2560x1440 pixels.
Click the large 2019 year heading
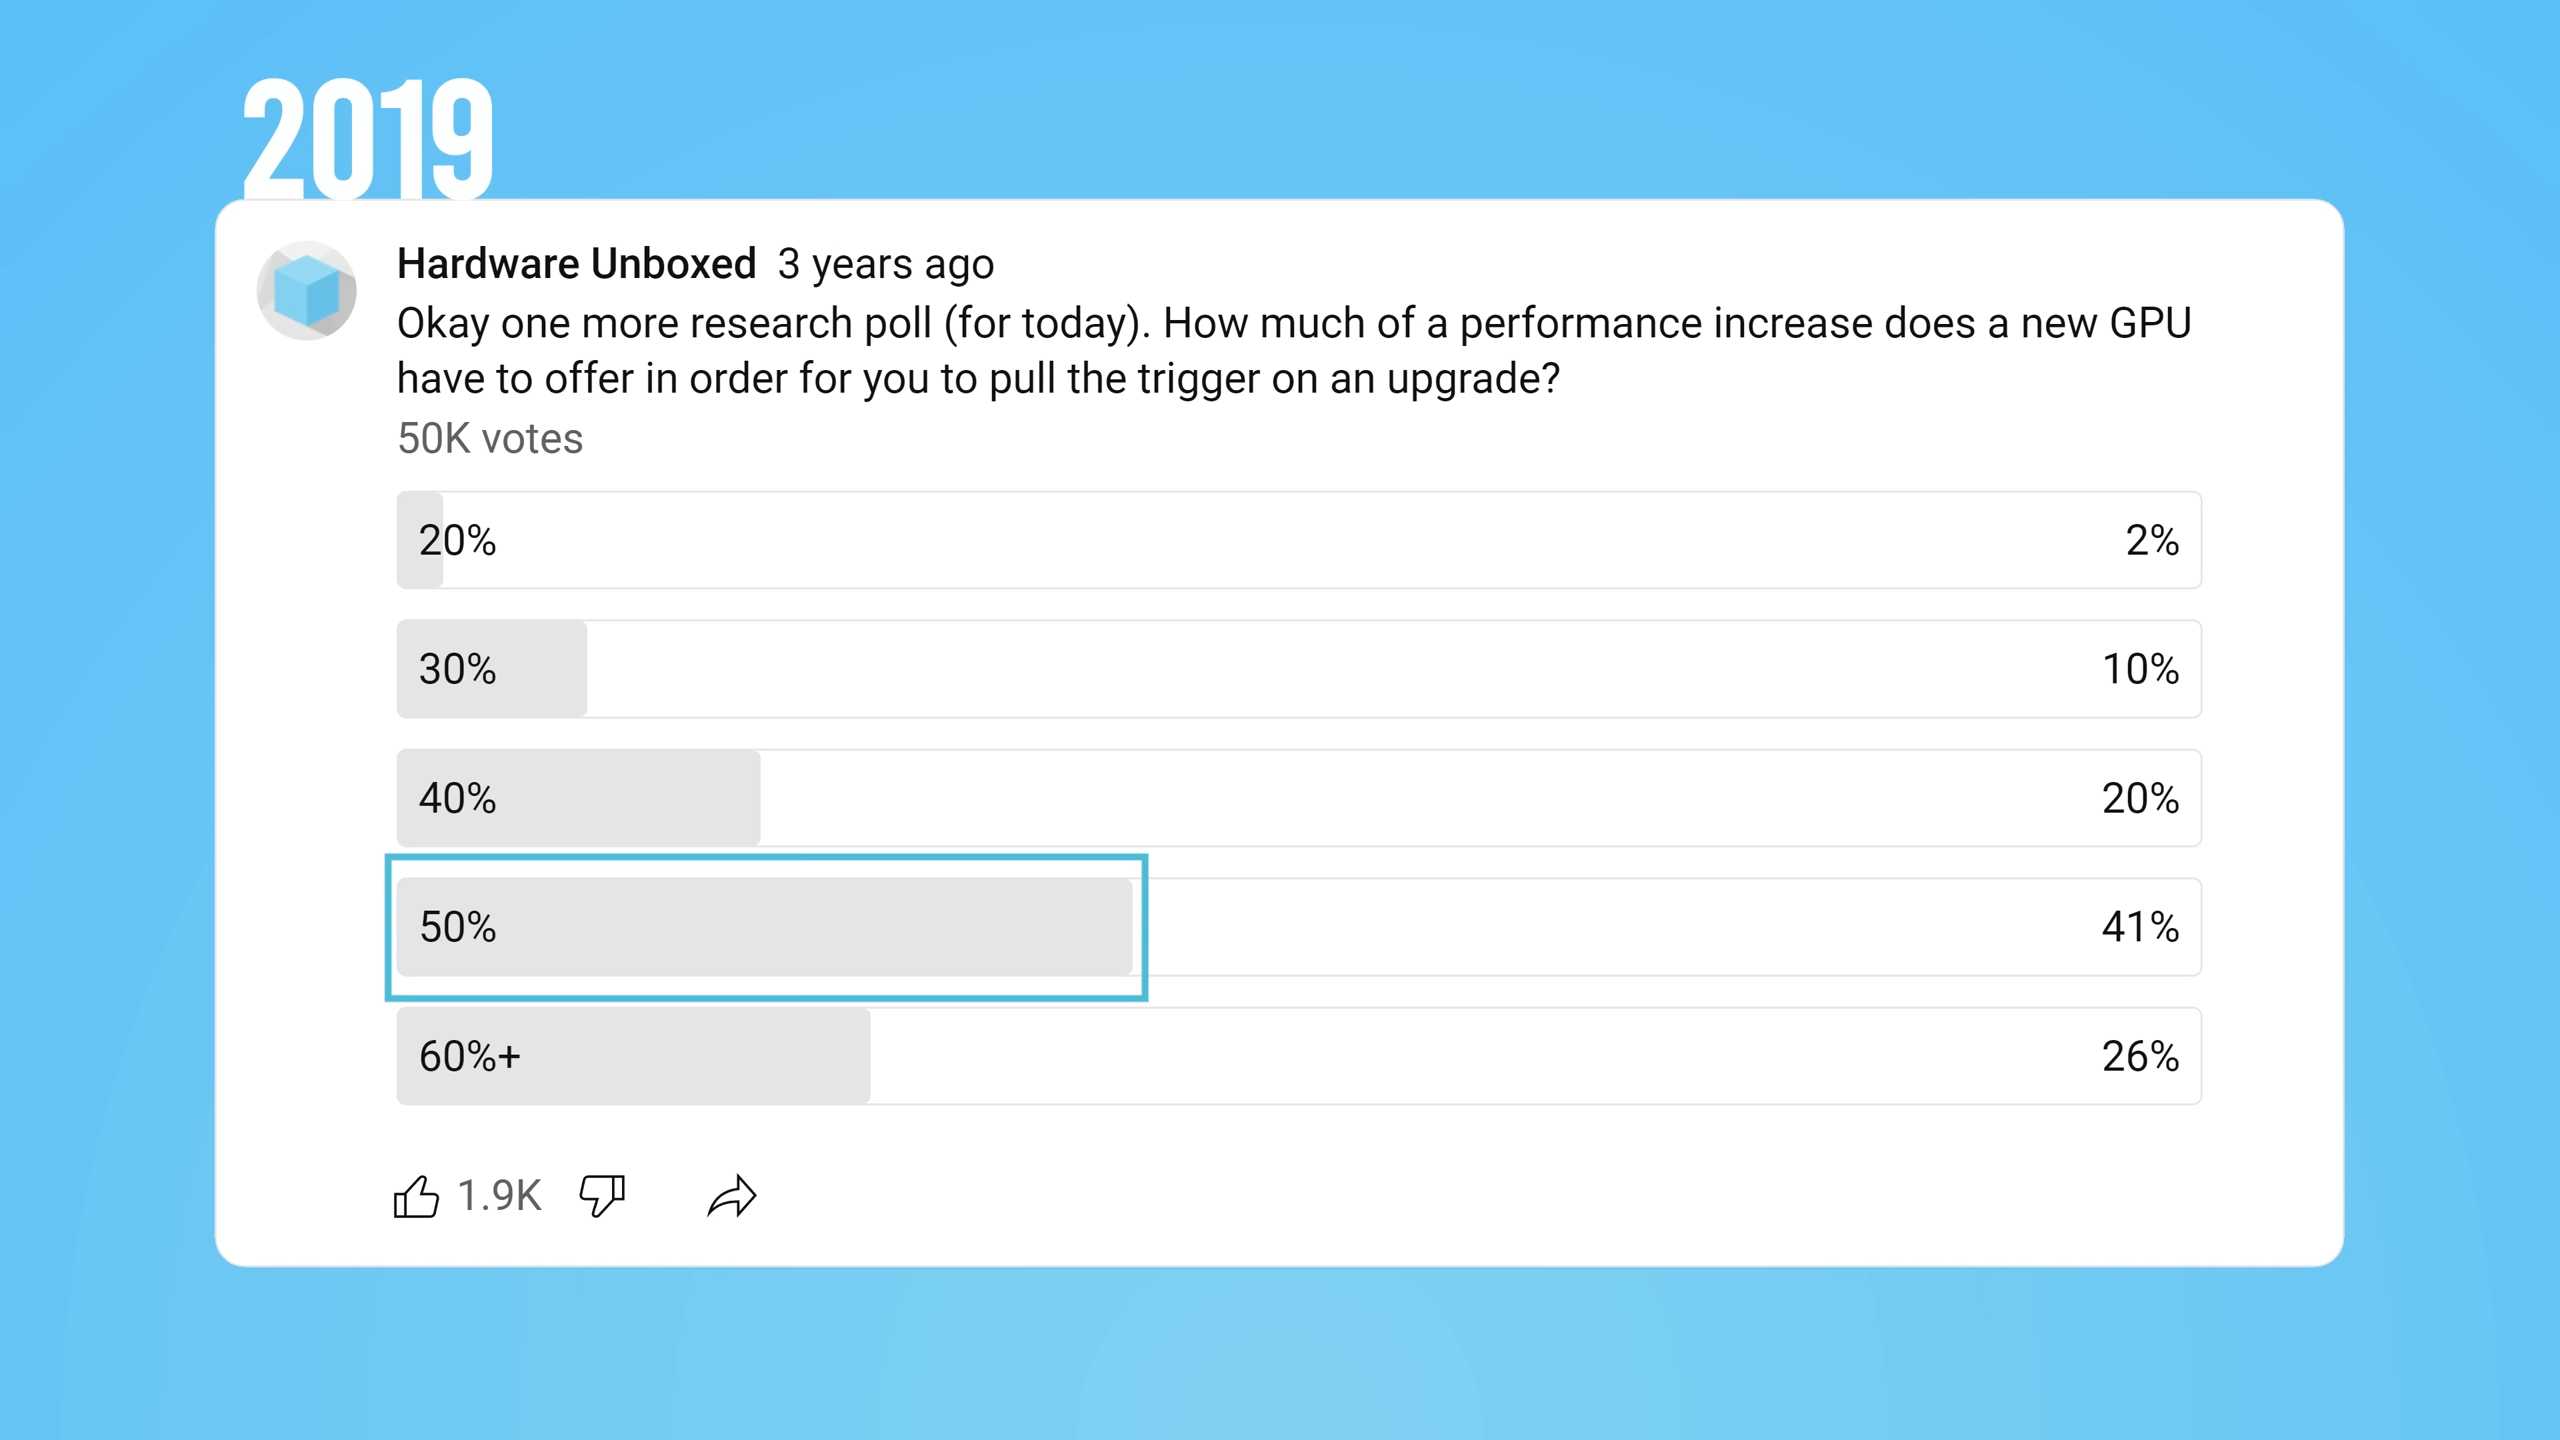click(368, 138)
